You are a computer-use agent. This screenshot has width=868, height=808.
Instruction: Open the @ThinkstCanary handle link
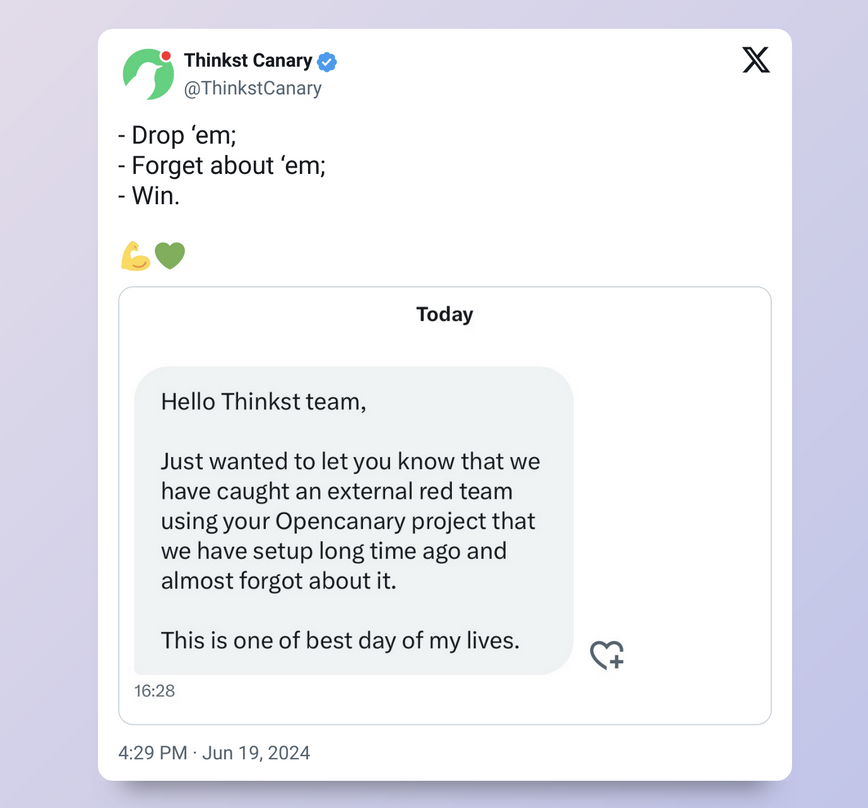(253, 88)
